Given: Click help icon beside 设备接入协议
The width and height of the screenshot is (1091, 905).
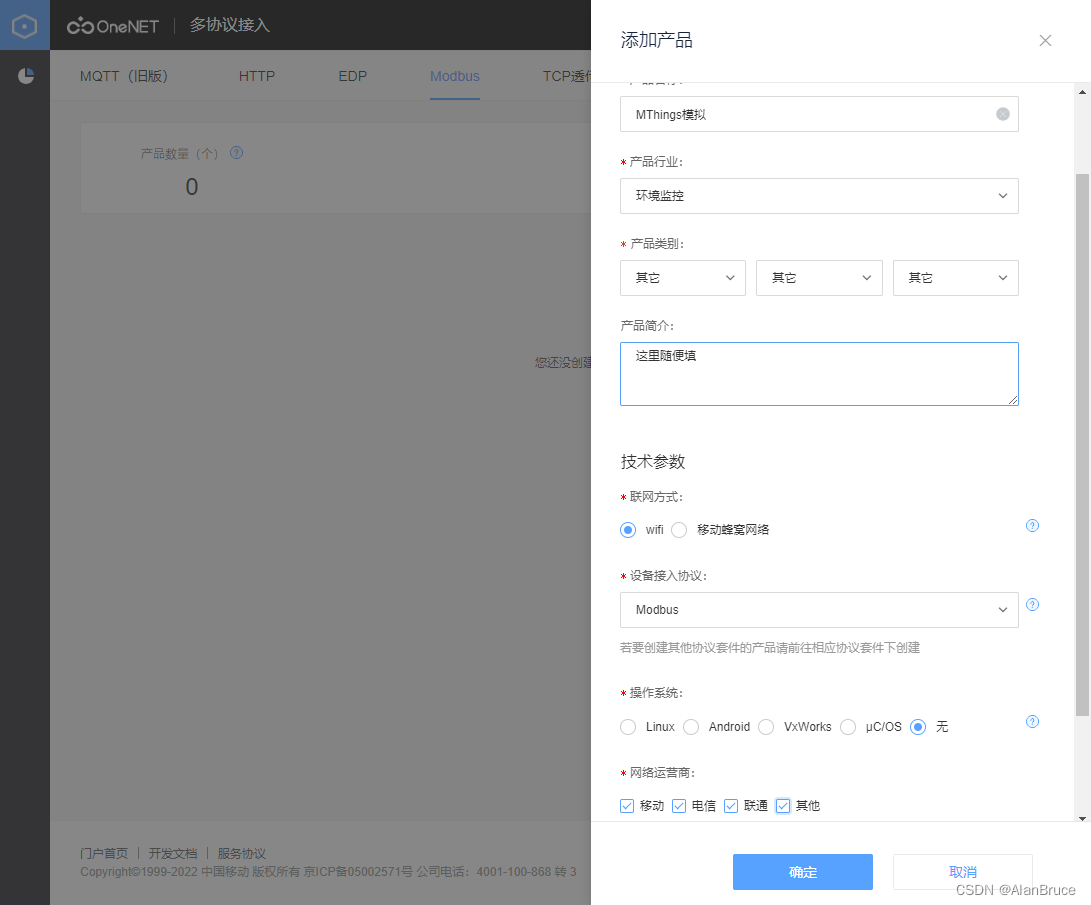Looking at the screenshot, I should (x=1033, y=604).
